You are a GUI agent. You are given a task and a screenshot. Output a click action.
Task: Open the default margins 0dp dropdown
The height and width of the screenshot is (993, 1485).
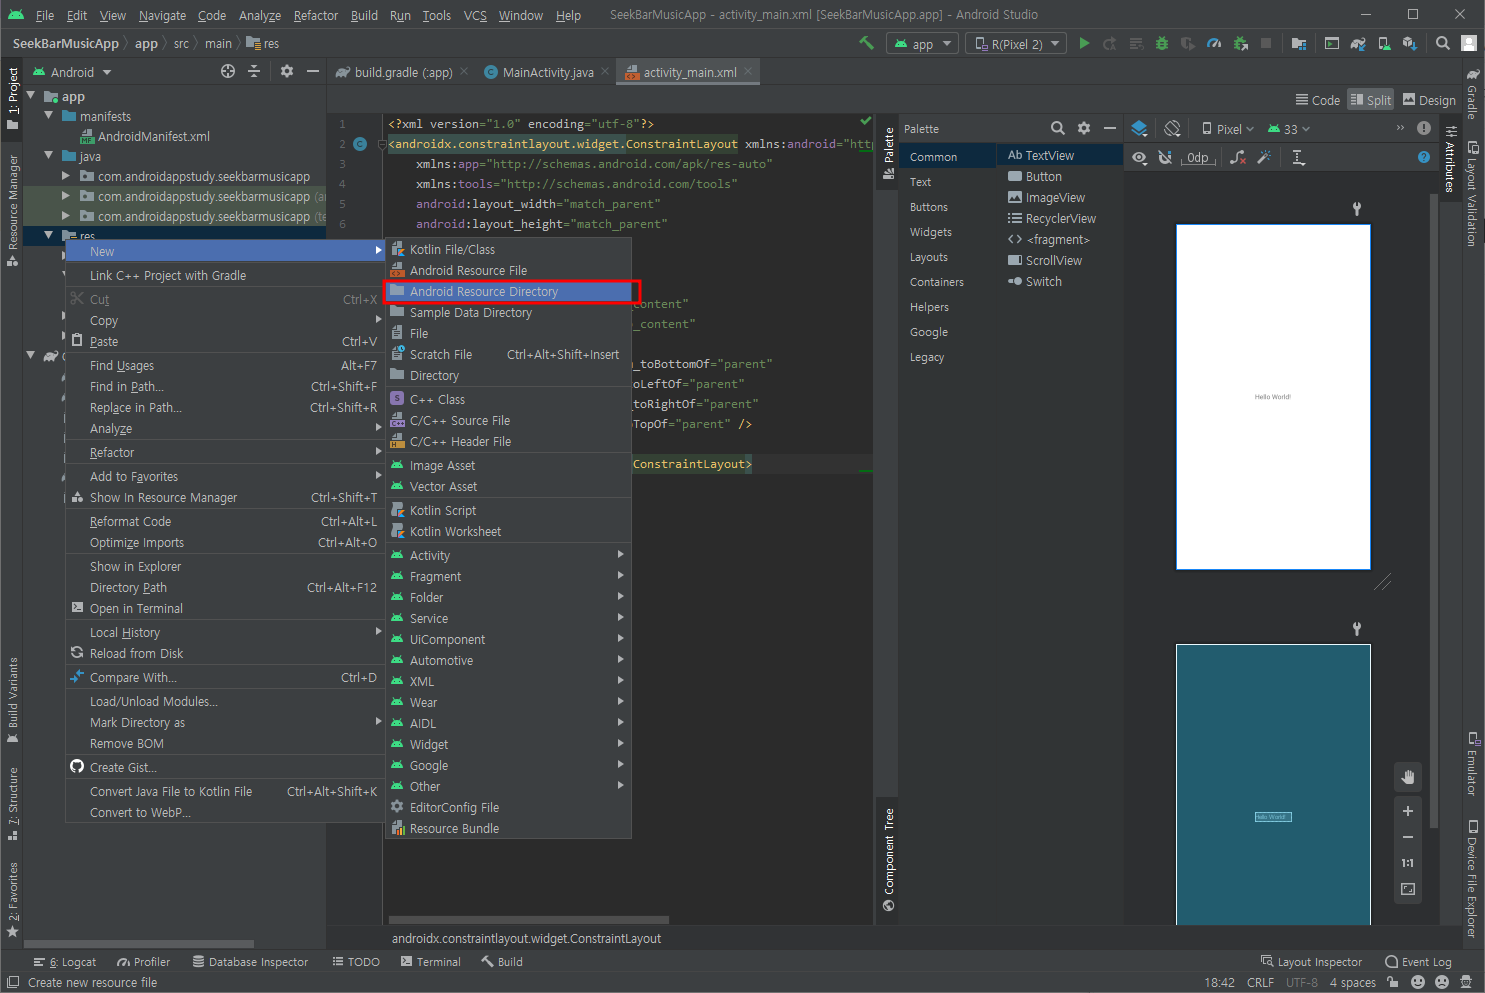click(1198, 158)
